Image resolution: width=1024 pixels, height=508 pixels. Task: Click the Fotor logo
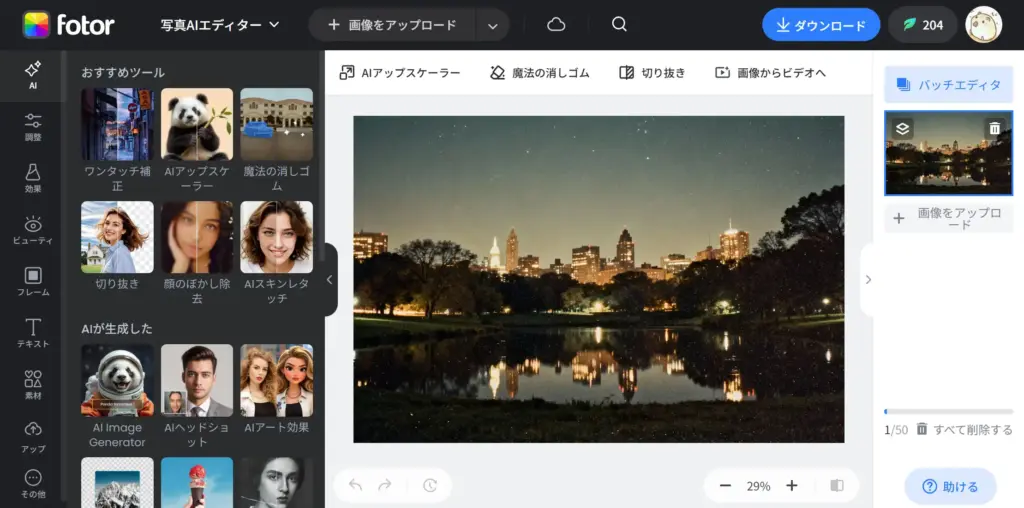(x=69, y=25)
